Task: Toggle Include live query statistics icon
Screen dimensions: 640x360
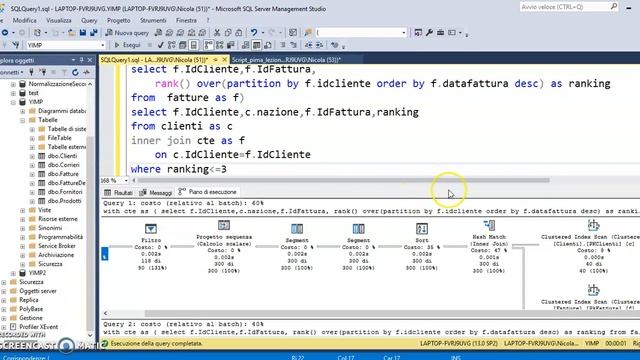Action: tap(220, 45)
